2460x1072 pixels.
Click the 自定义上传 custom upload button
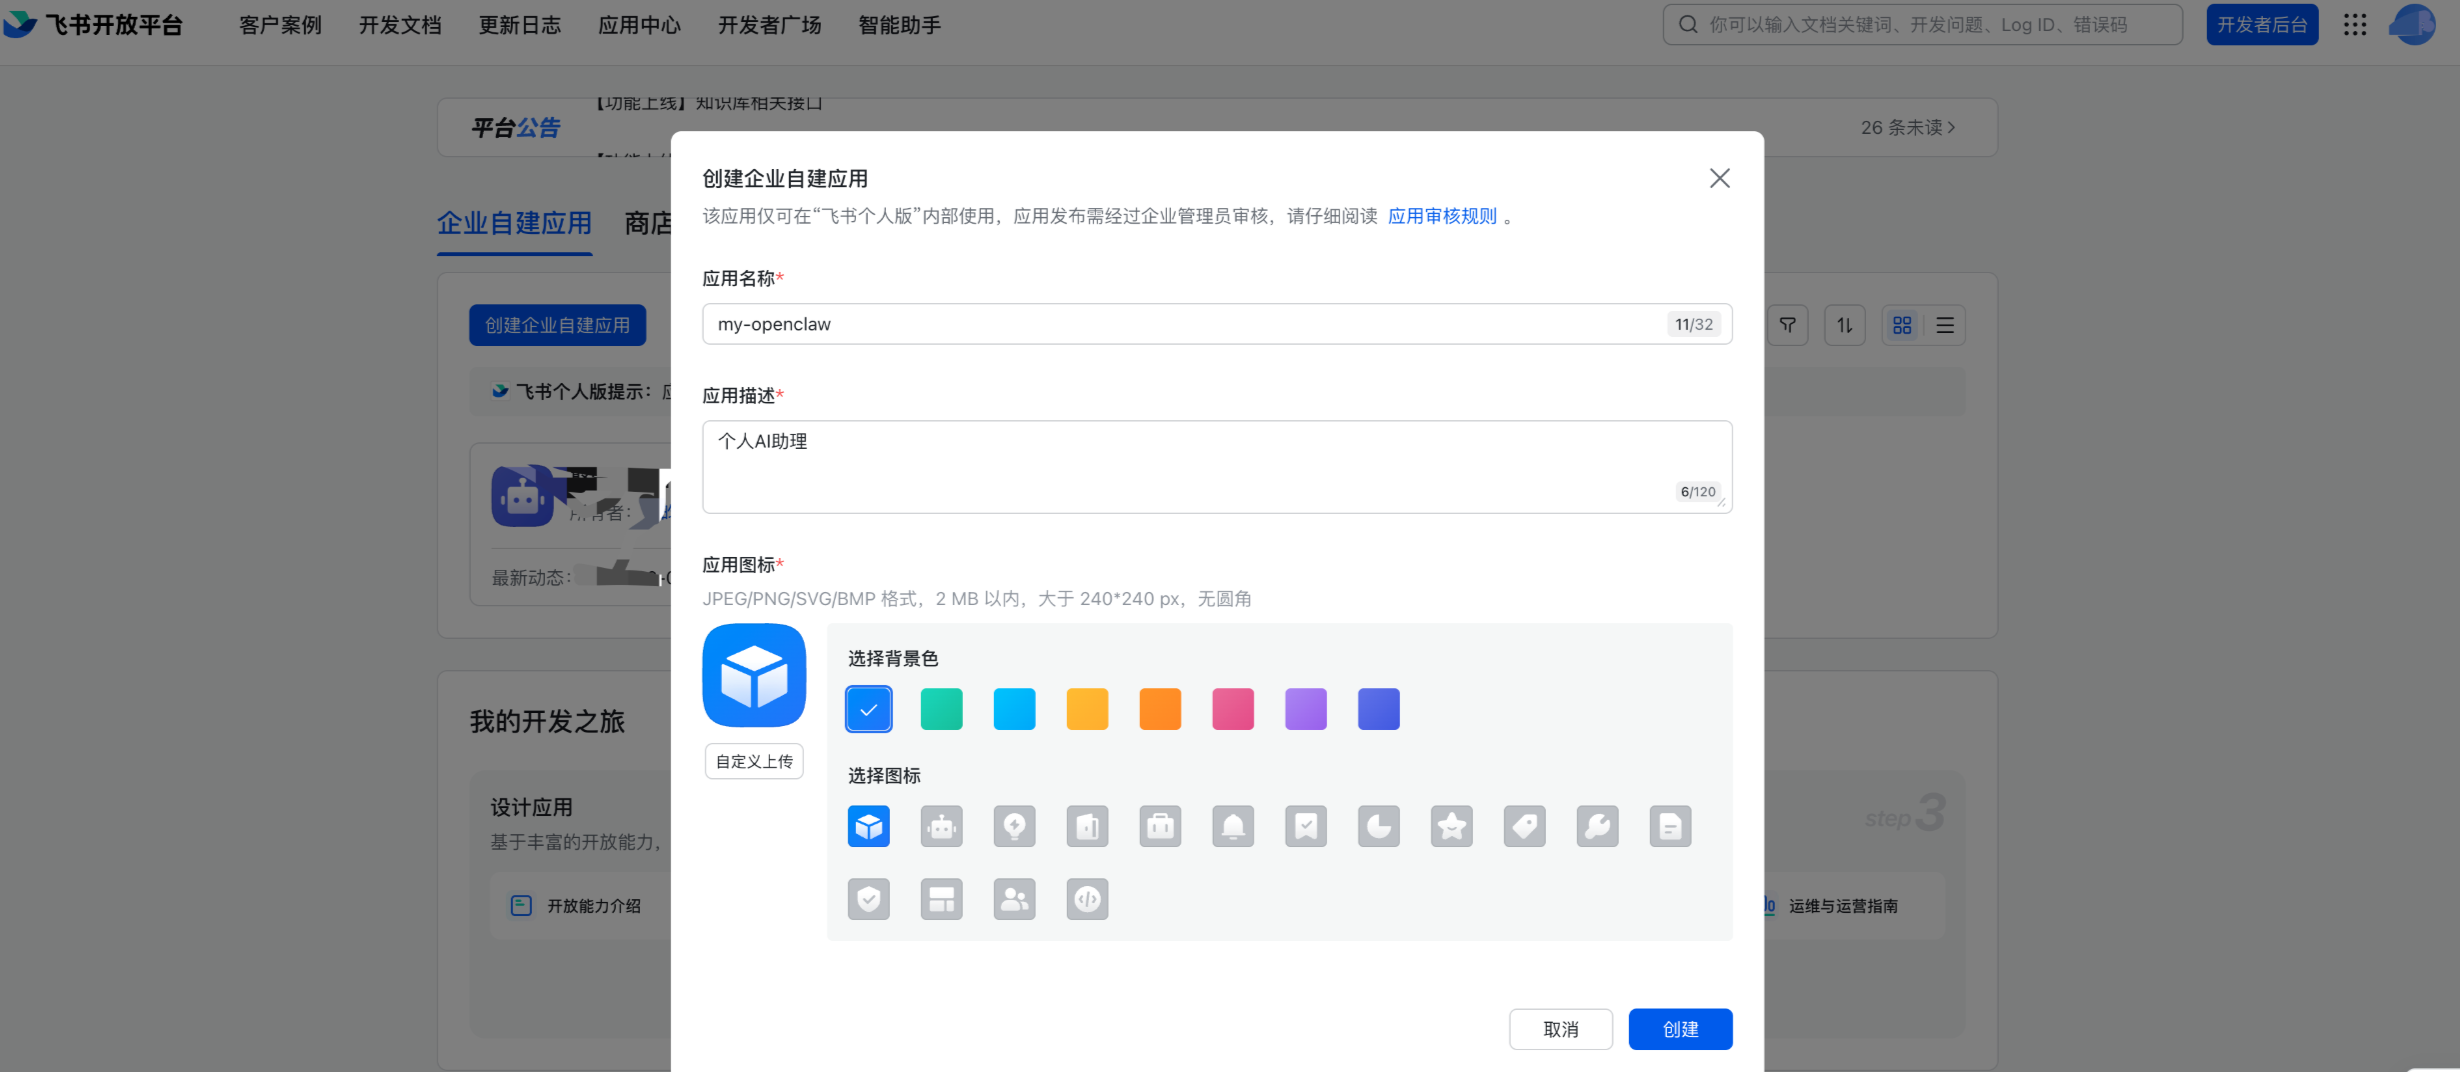pos(754,761)
